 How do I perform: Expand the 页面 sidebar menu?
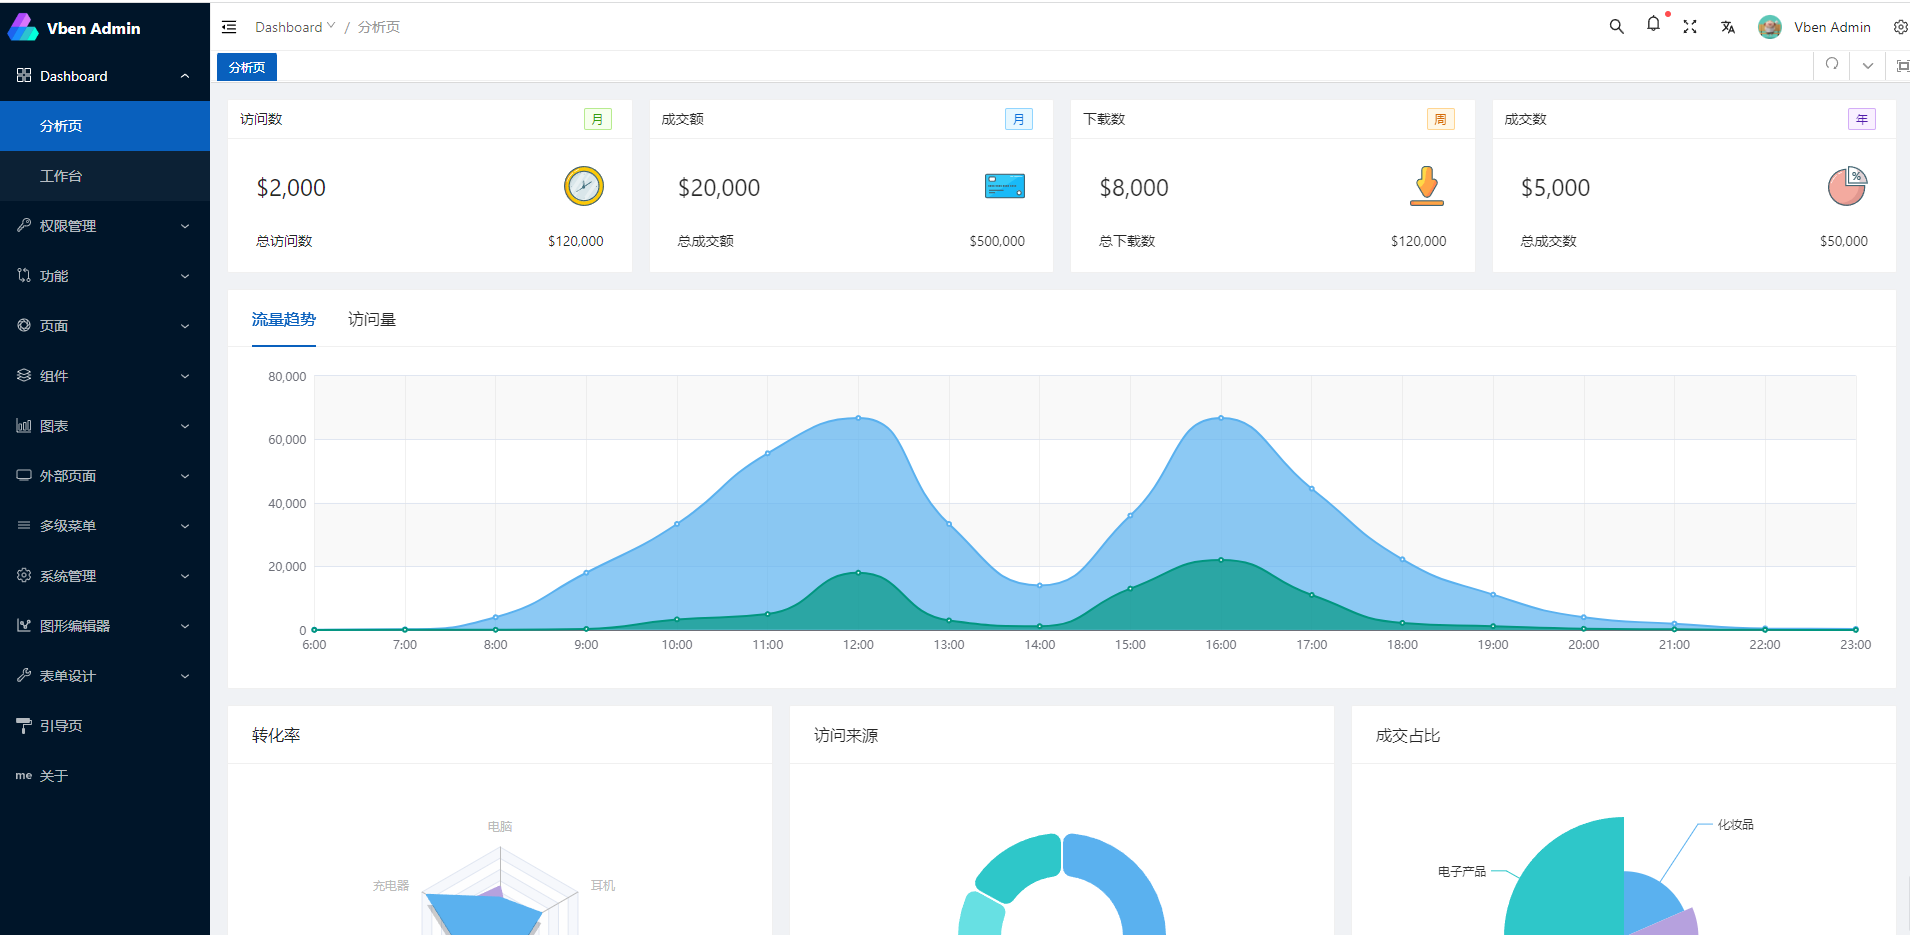click(x=105, y=326)
